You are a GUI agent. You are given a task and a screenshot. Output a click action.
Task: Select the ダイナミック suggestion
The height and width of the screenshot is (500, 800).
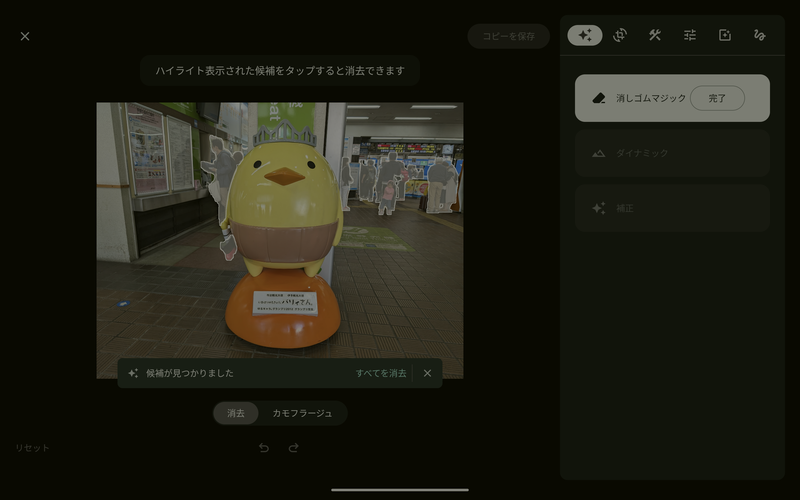pos(672,153)
